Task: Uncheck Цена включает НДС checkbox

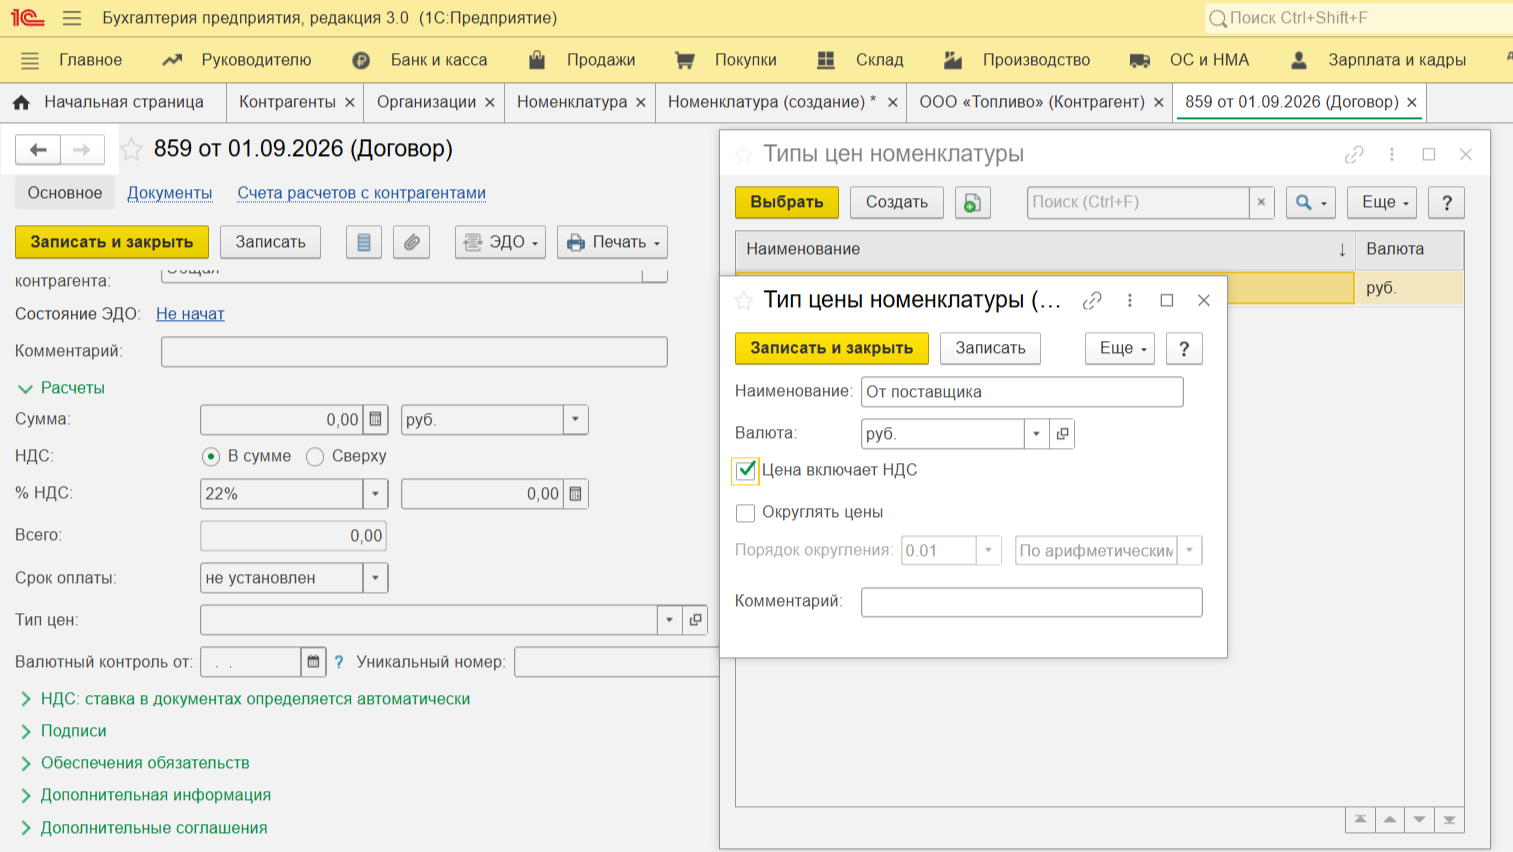Action: (746, 470)
